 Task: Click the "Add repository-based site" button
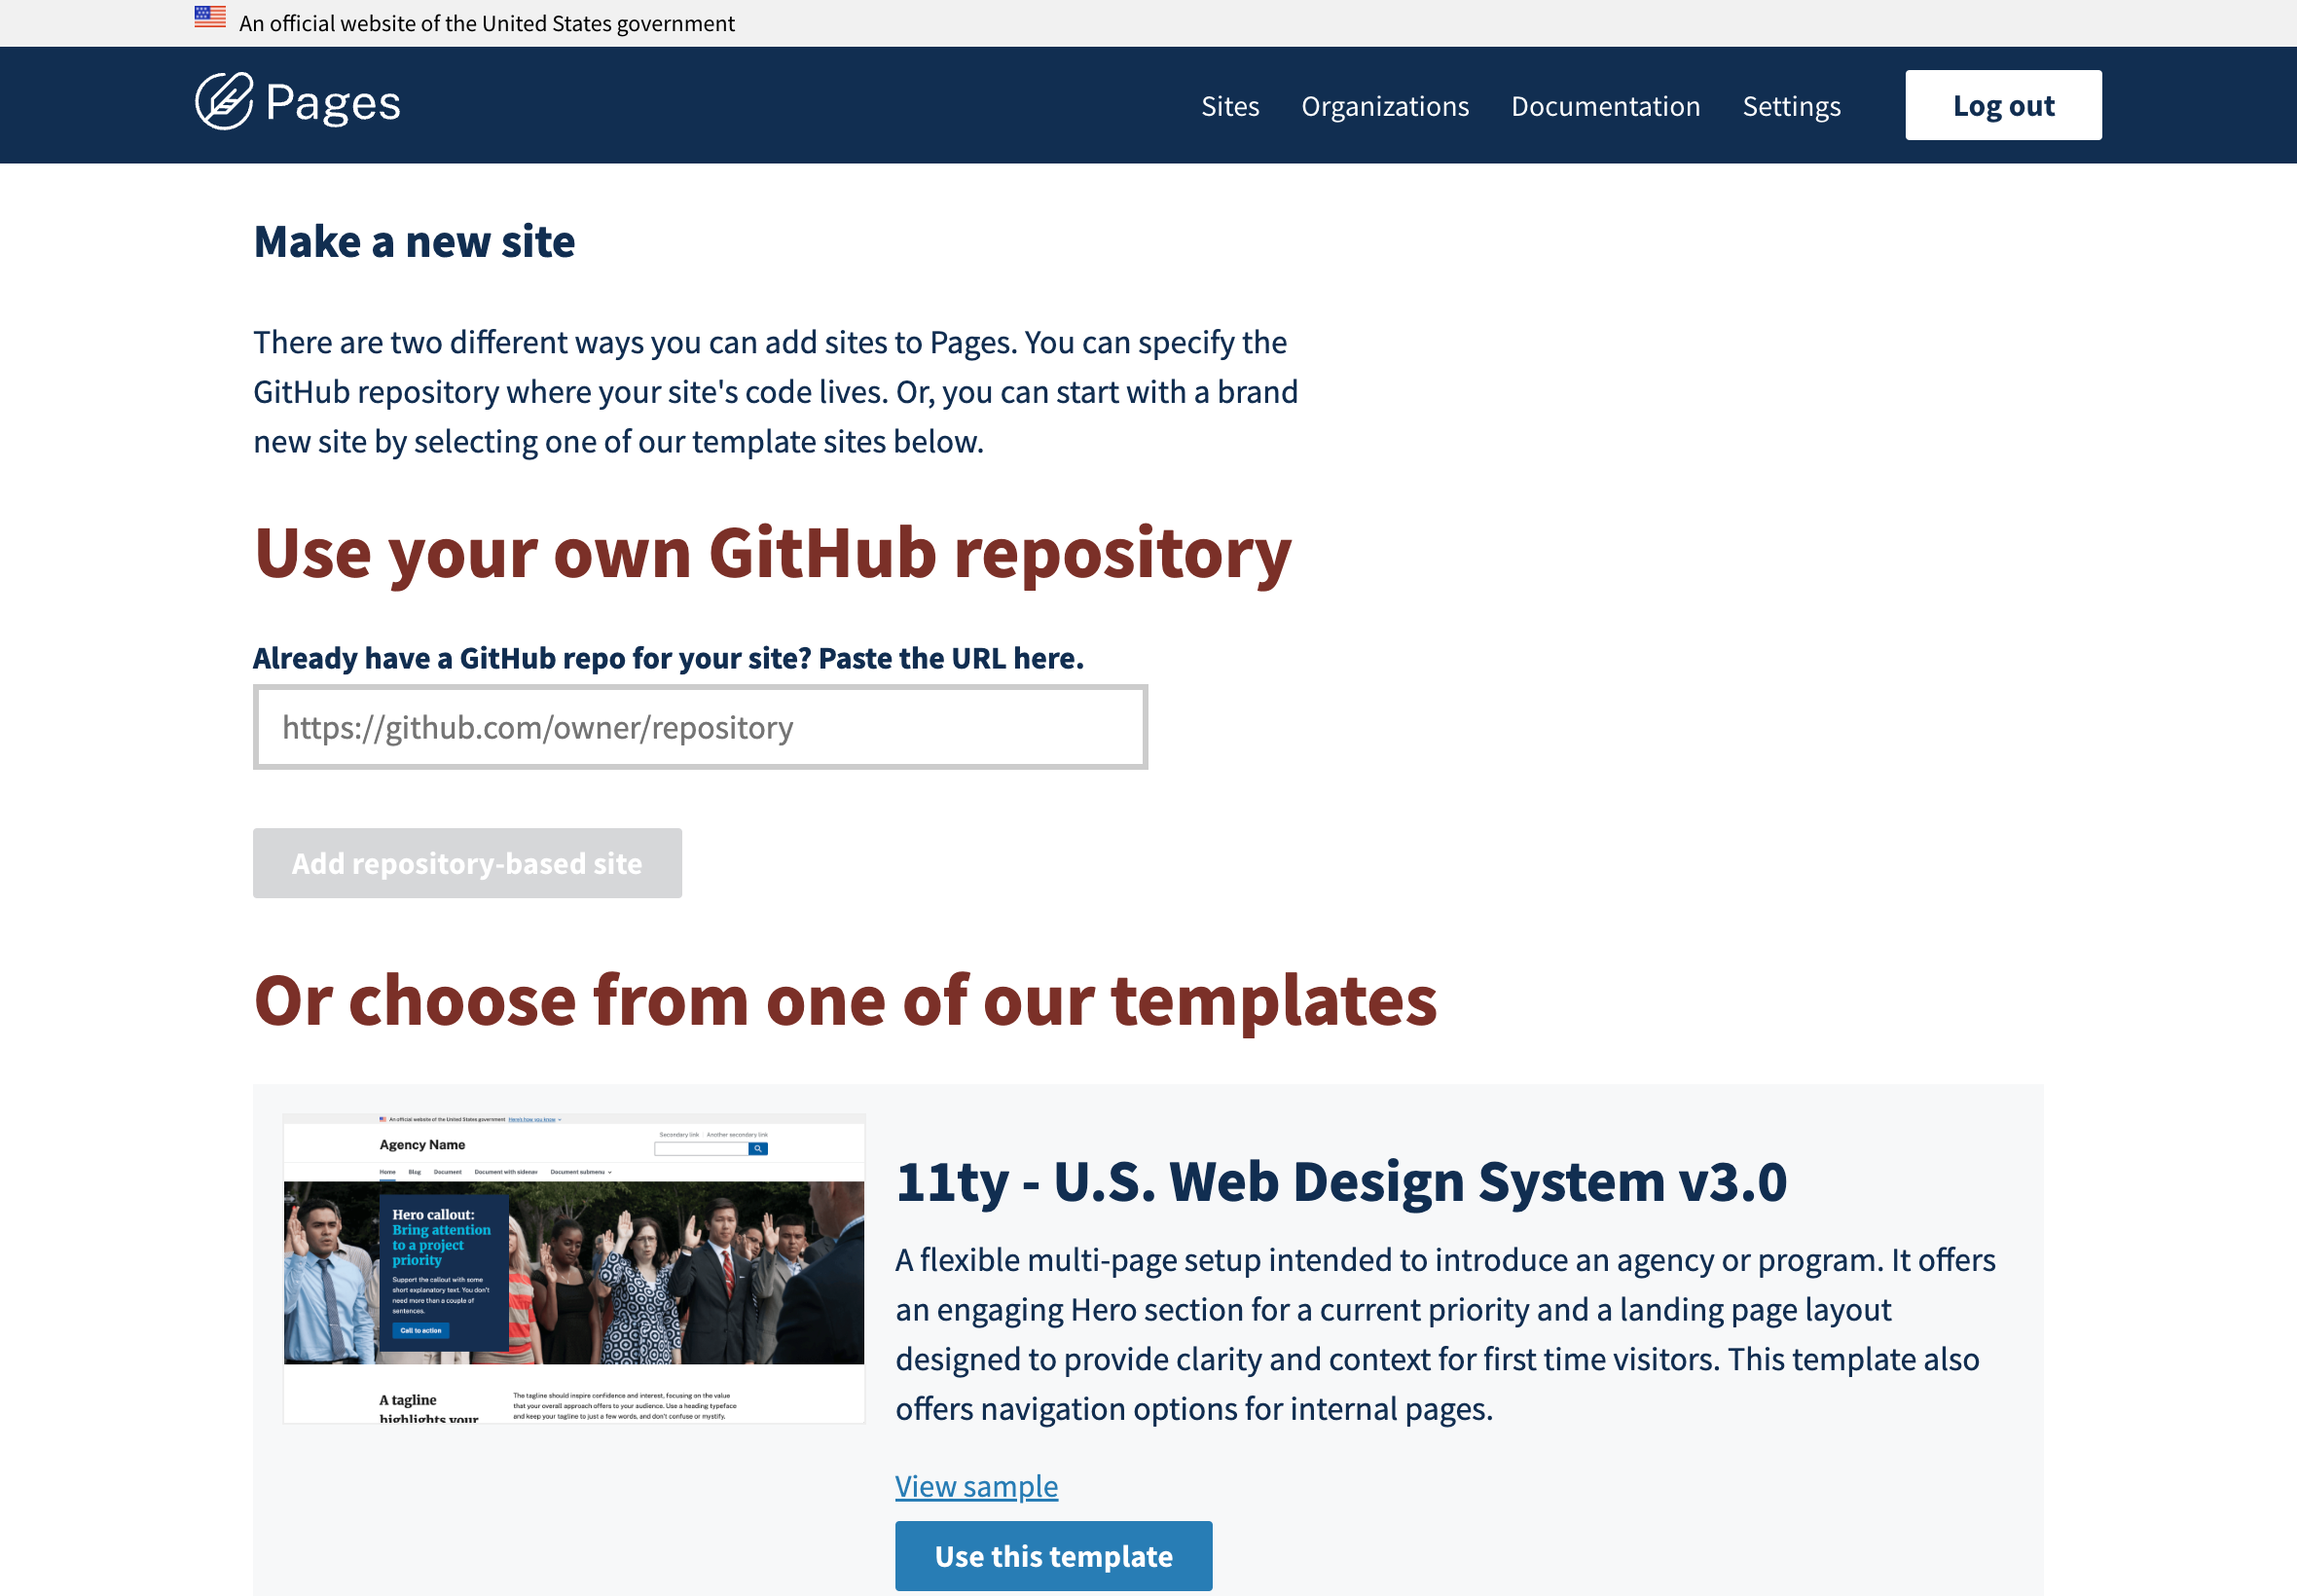(466, 862)
